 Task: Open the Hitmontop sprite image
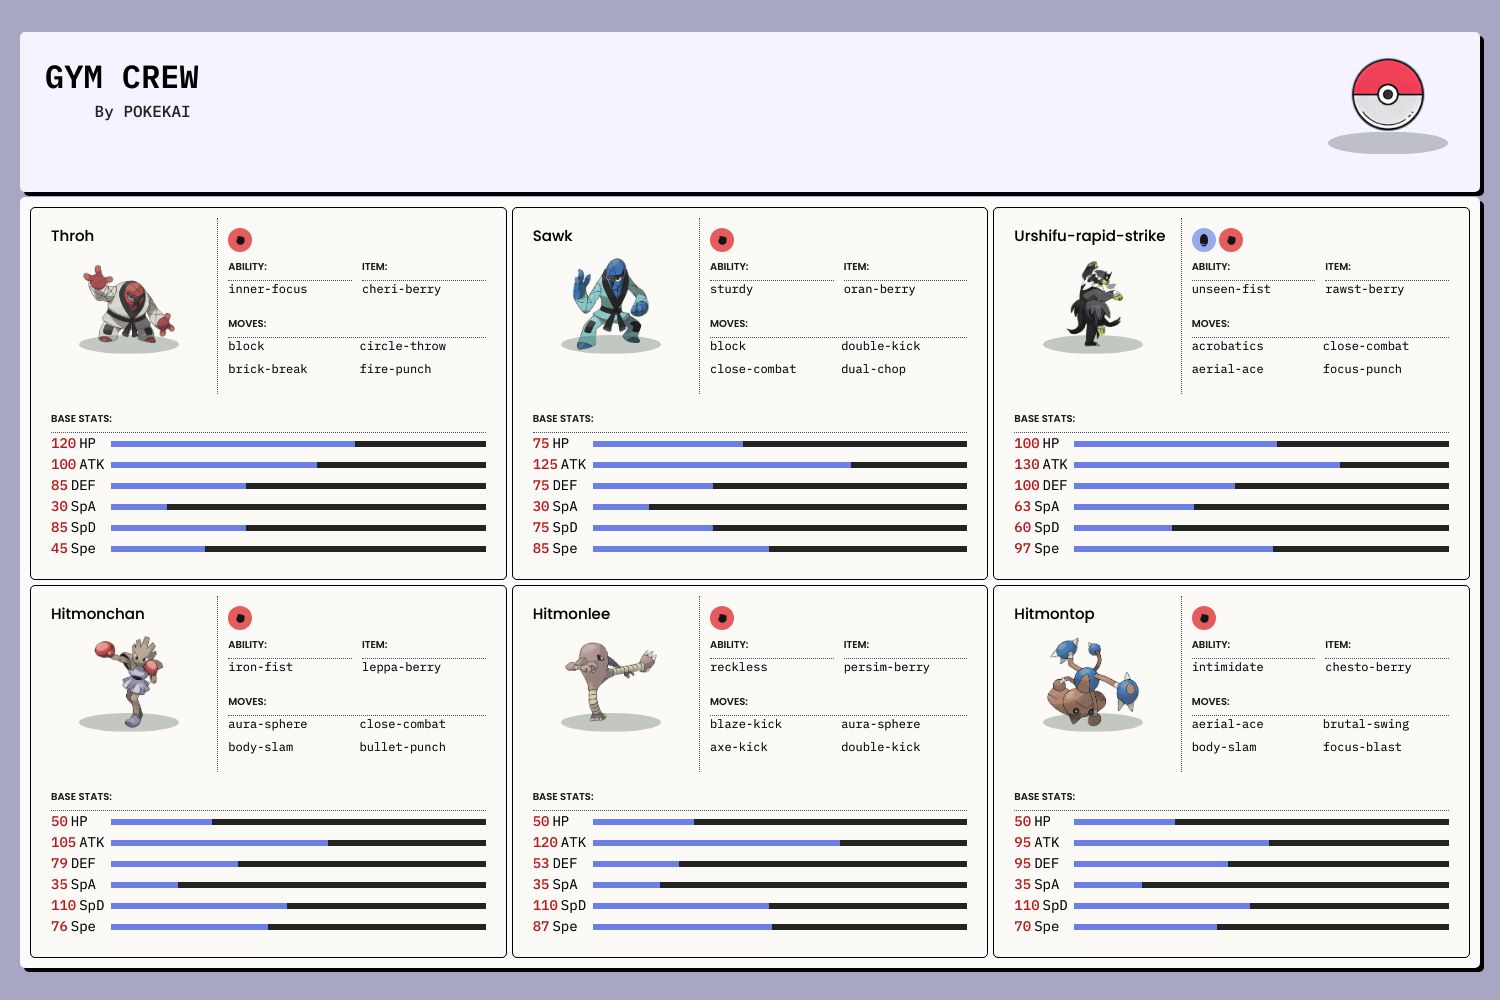pyautogui.click(x=1092, y=681)
